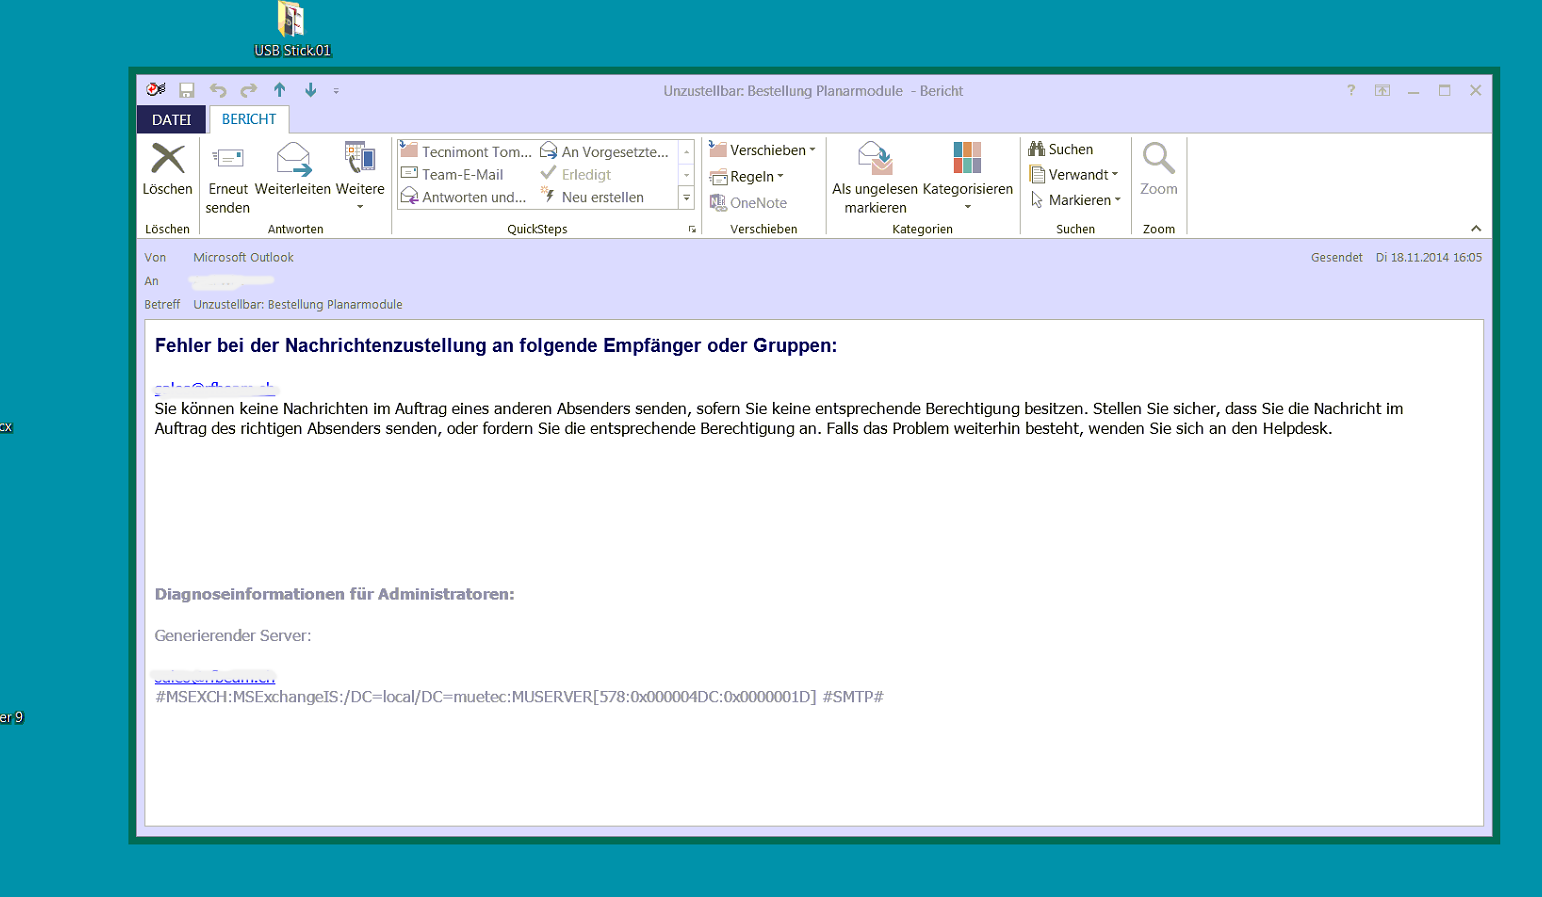Click Als ungelesen markieren icon
This screenshot has height=897, width=1542.
[x=875, y=158]
